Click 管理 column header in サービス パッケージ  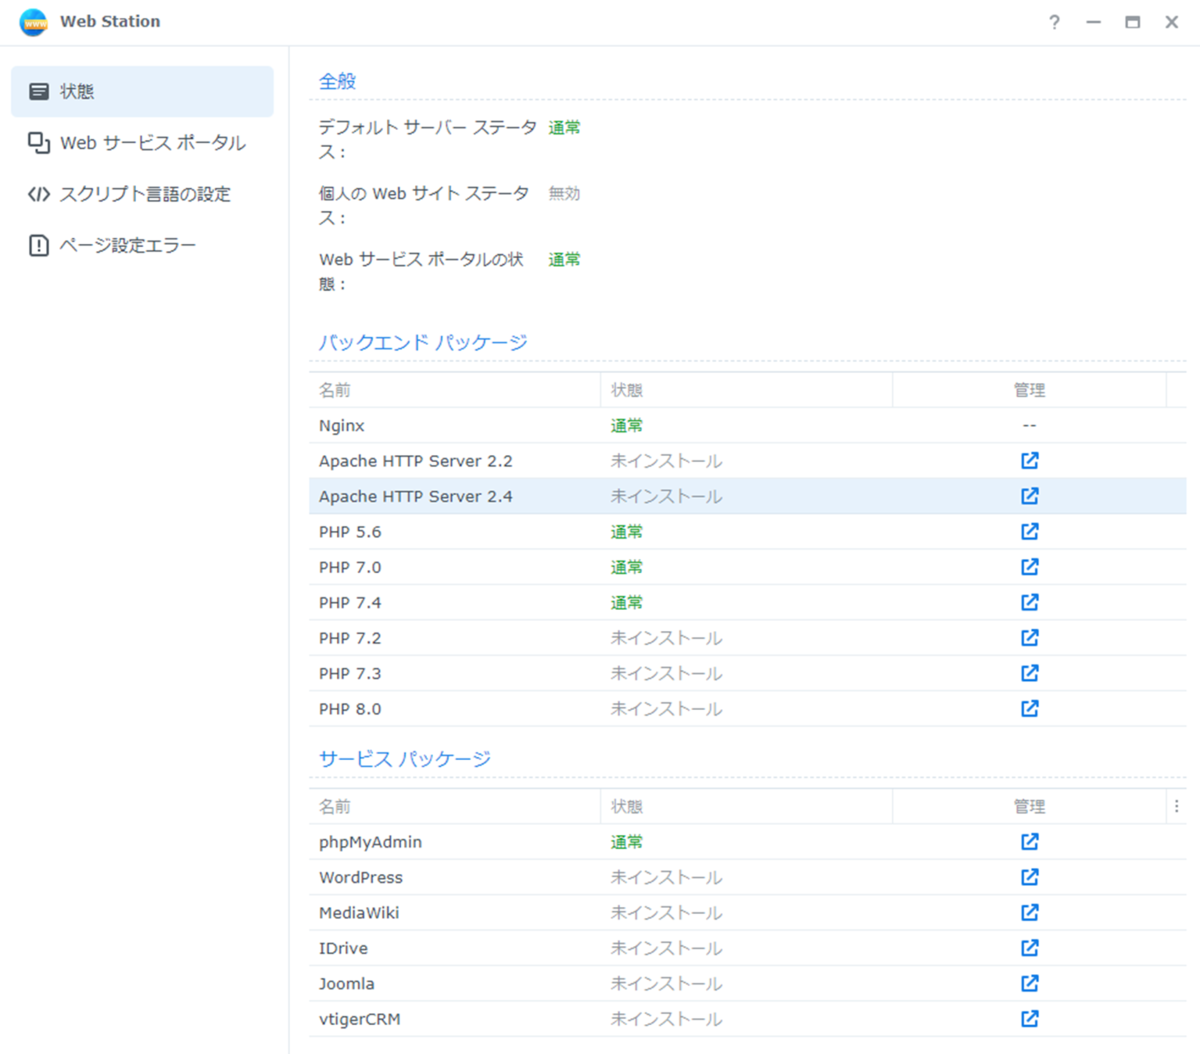1029,806
